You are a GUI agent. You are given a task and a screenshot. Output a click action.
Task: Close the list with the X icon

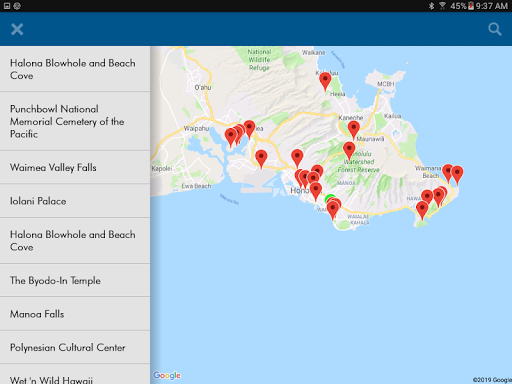17,29
